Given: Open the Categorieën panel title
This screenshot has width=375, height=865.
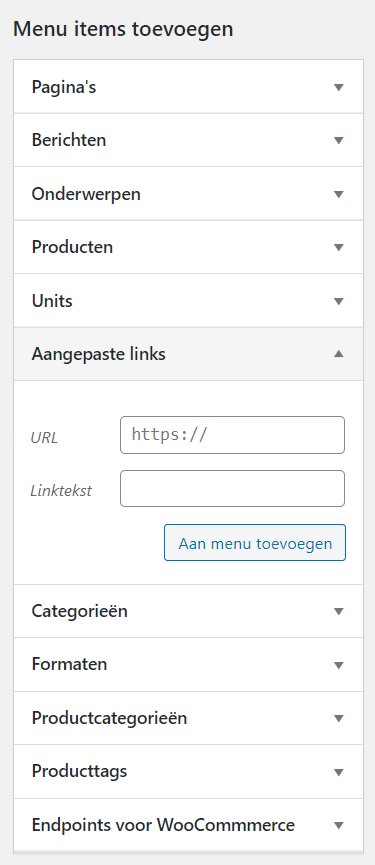Looking at the screenshot, I should tap(79, 611).
